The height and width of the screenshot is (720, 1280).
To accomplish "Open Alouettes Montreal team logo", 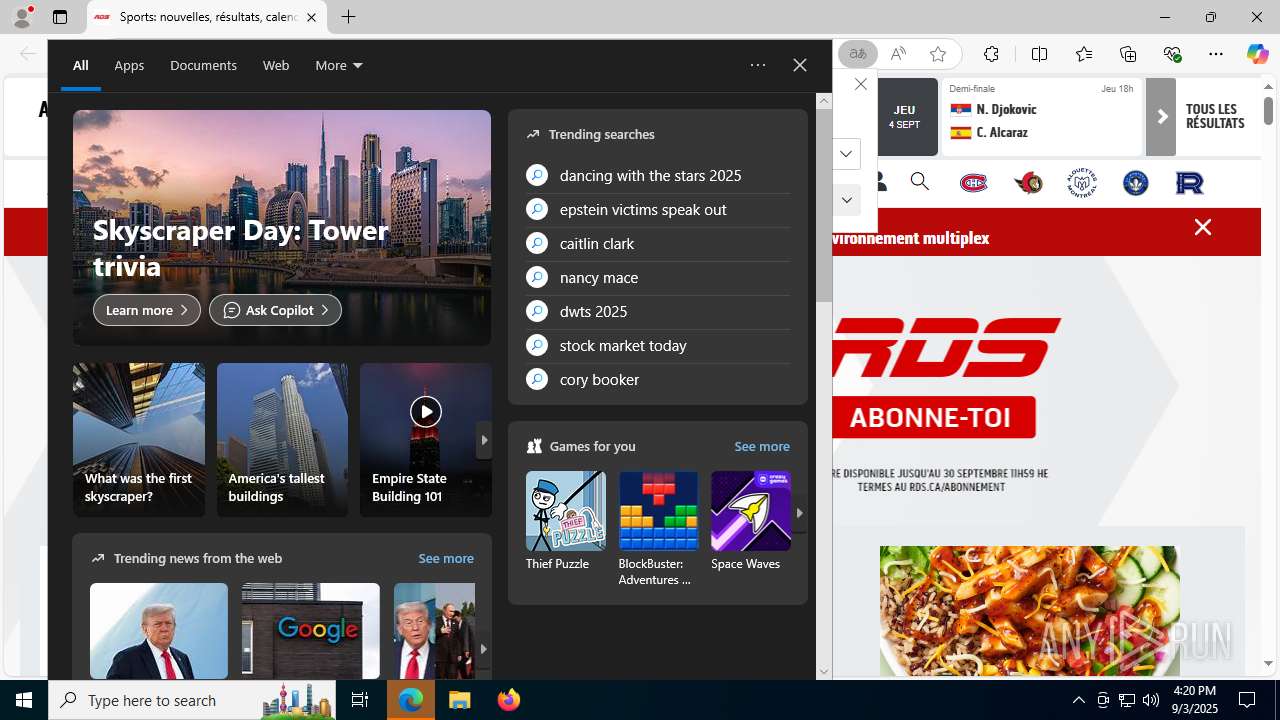I will pos(1082,183).
